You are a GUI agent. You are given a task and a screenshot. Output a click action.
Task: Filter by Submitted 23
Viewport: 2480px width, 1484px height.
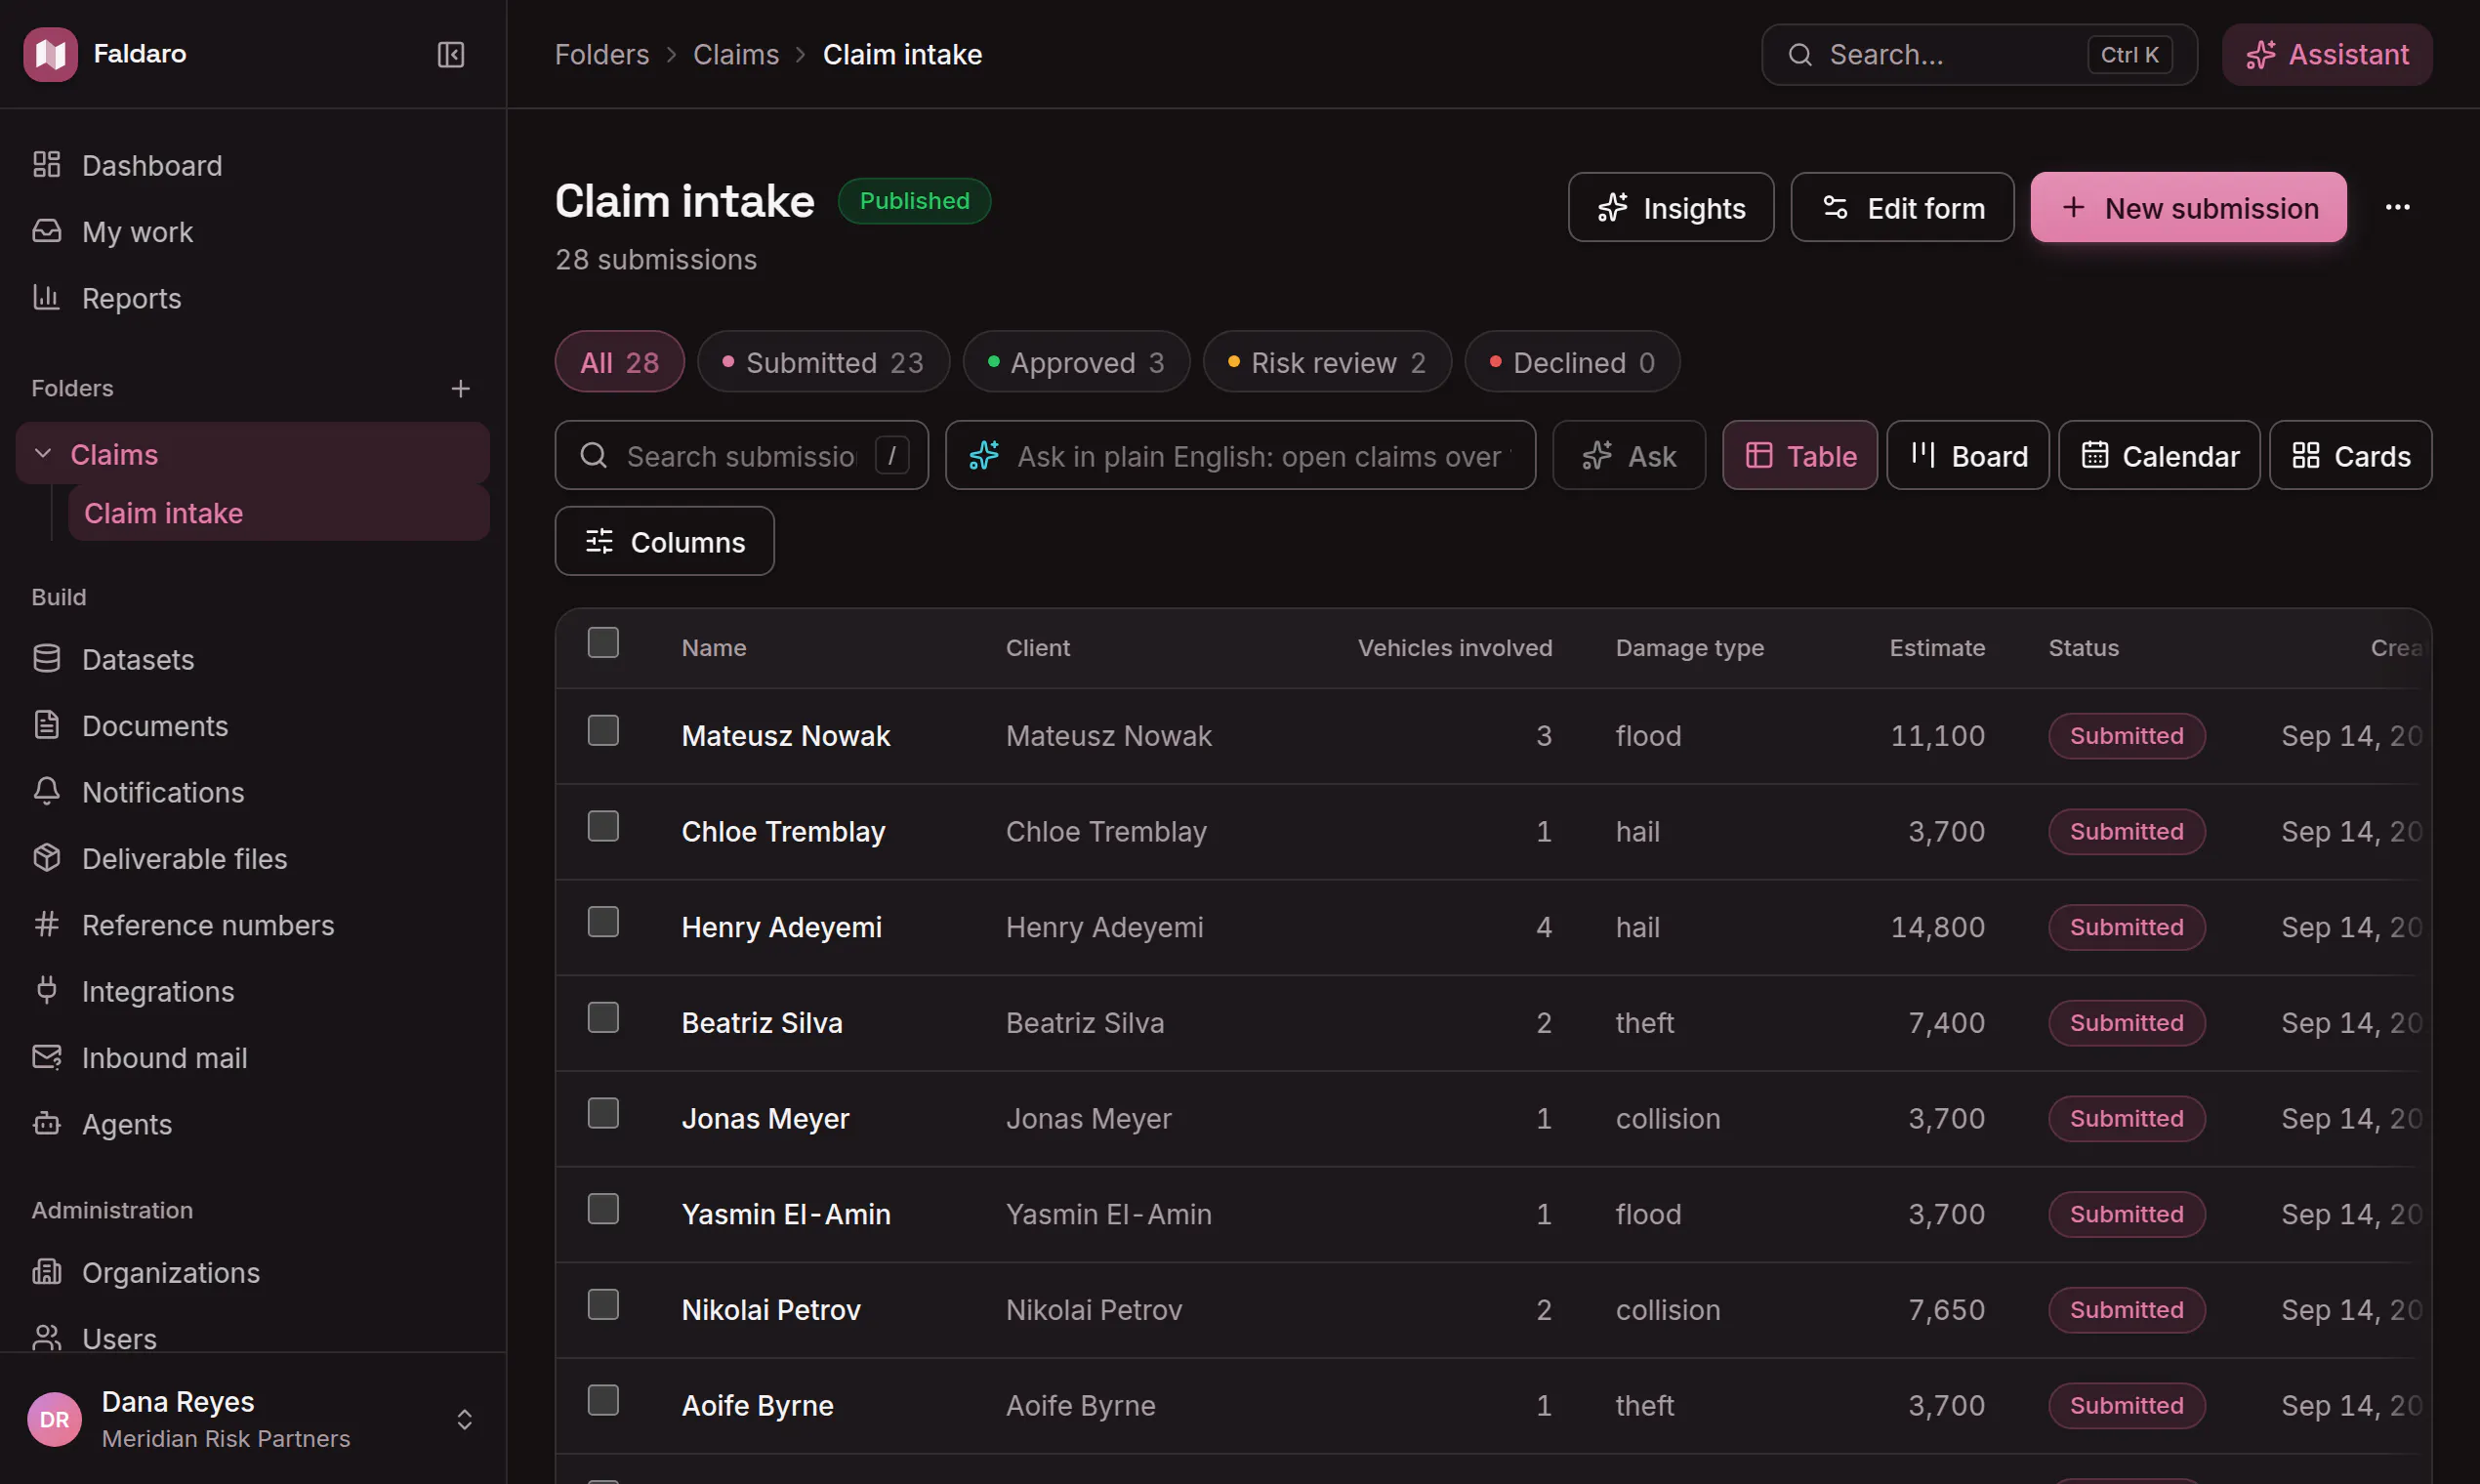coord(823,361)
